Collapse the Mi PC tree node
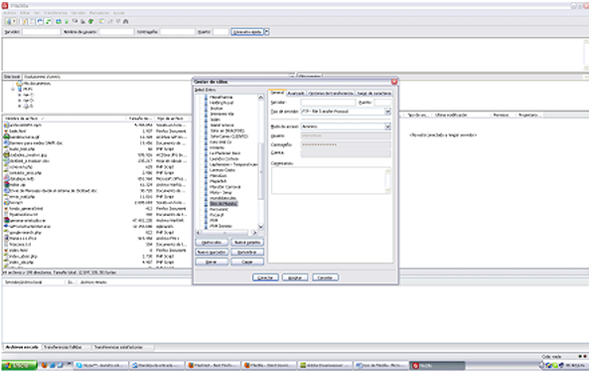The height and width of the screenshot is (373, 600). tap(13, 89)
